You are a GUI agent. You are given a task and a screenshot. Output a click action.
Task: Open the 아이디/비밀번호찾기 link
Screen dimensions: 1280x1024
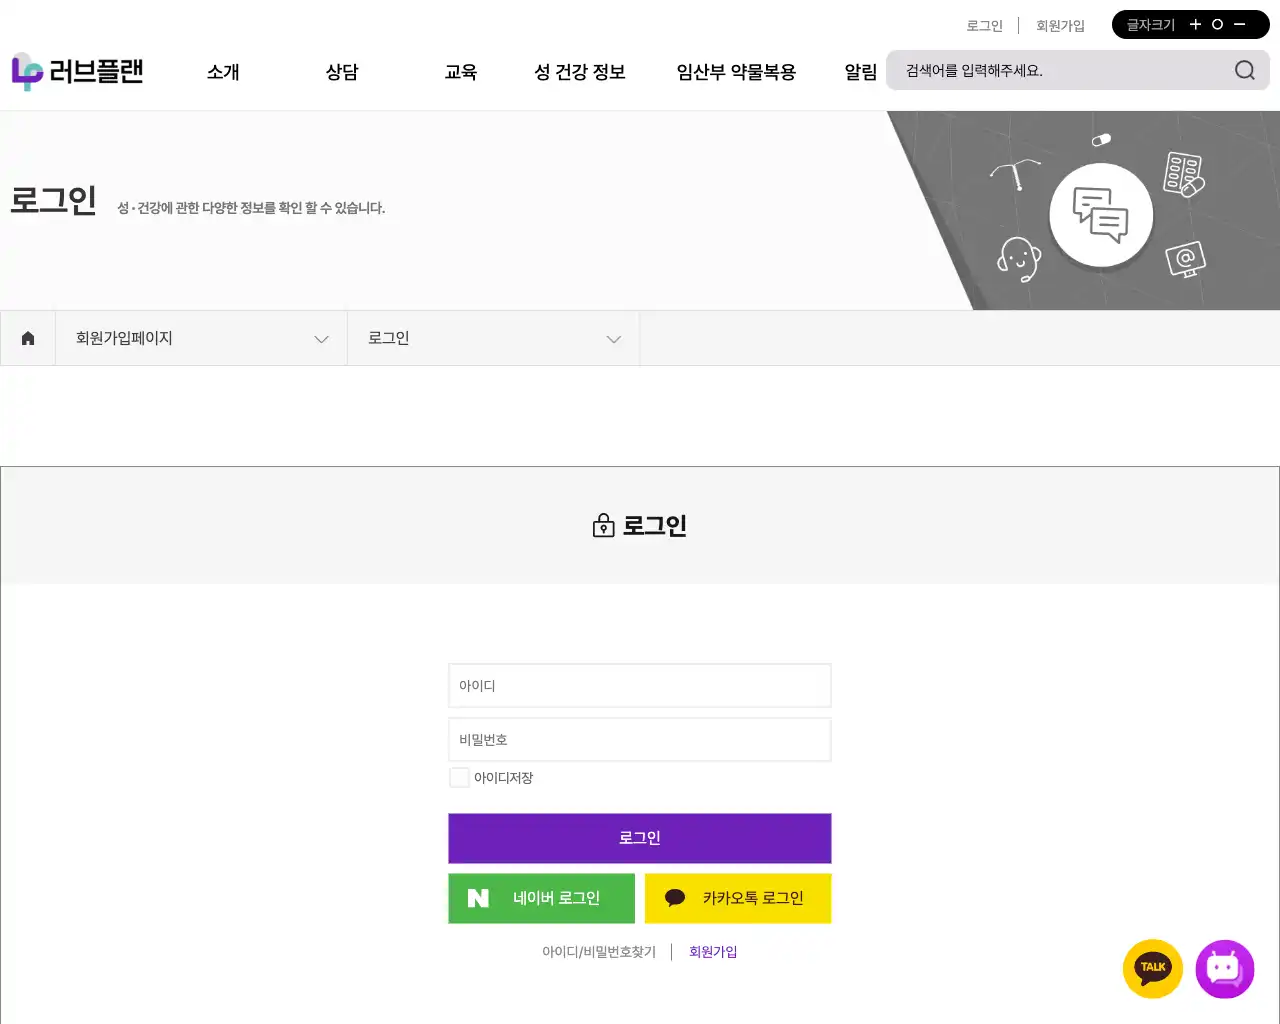(599, 952)
